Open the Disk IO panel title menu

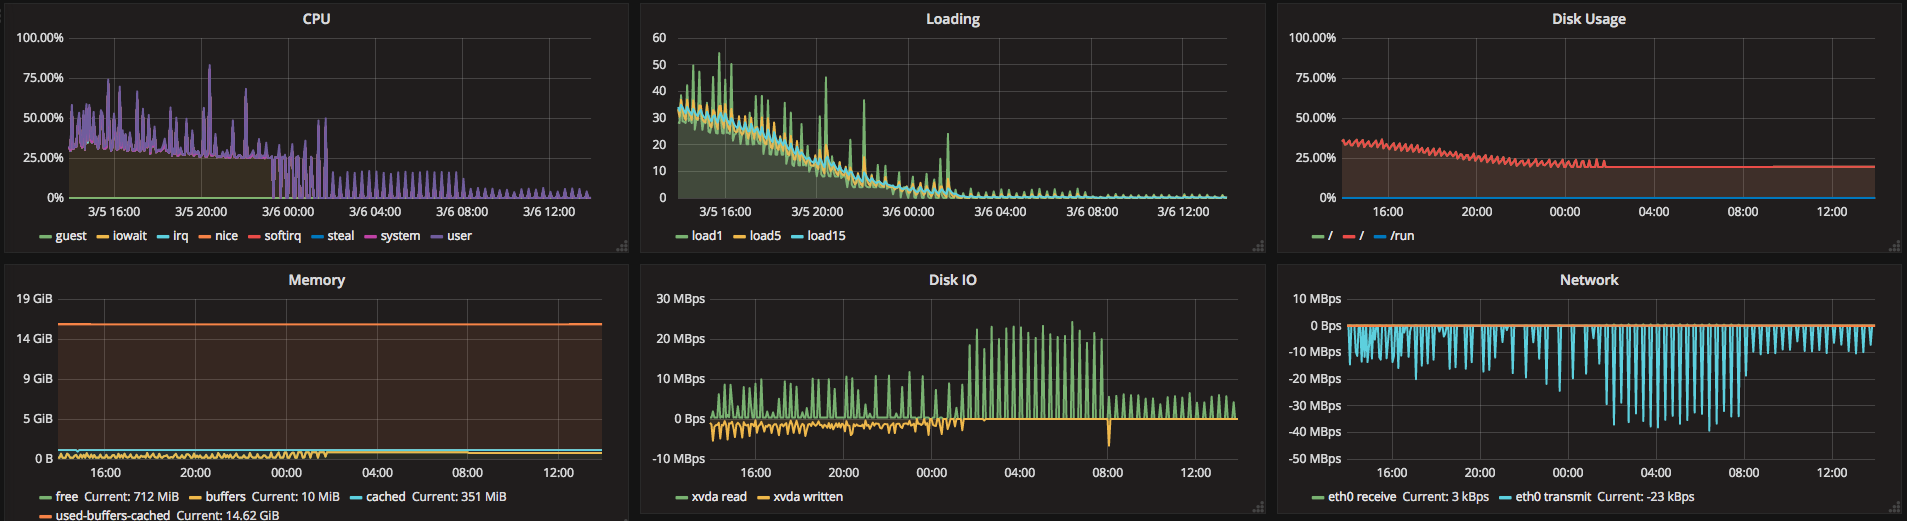952,280
